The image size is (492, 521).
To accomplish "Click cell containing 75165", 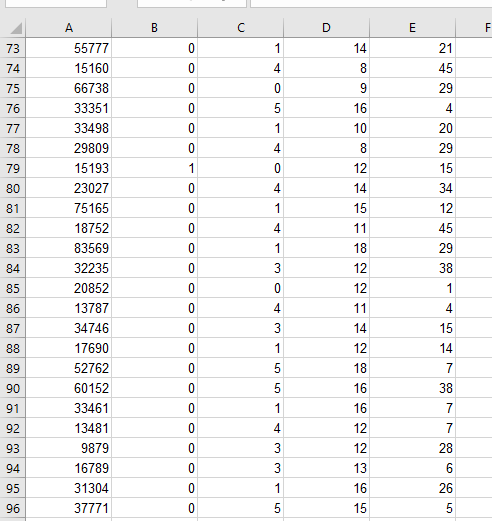I will pos(69,208).
